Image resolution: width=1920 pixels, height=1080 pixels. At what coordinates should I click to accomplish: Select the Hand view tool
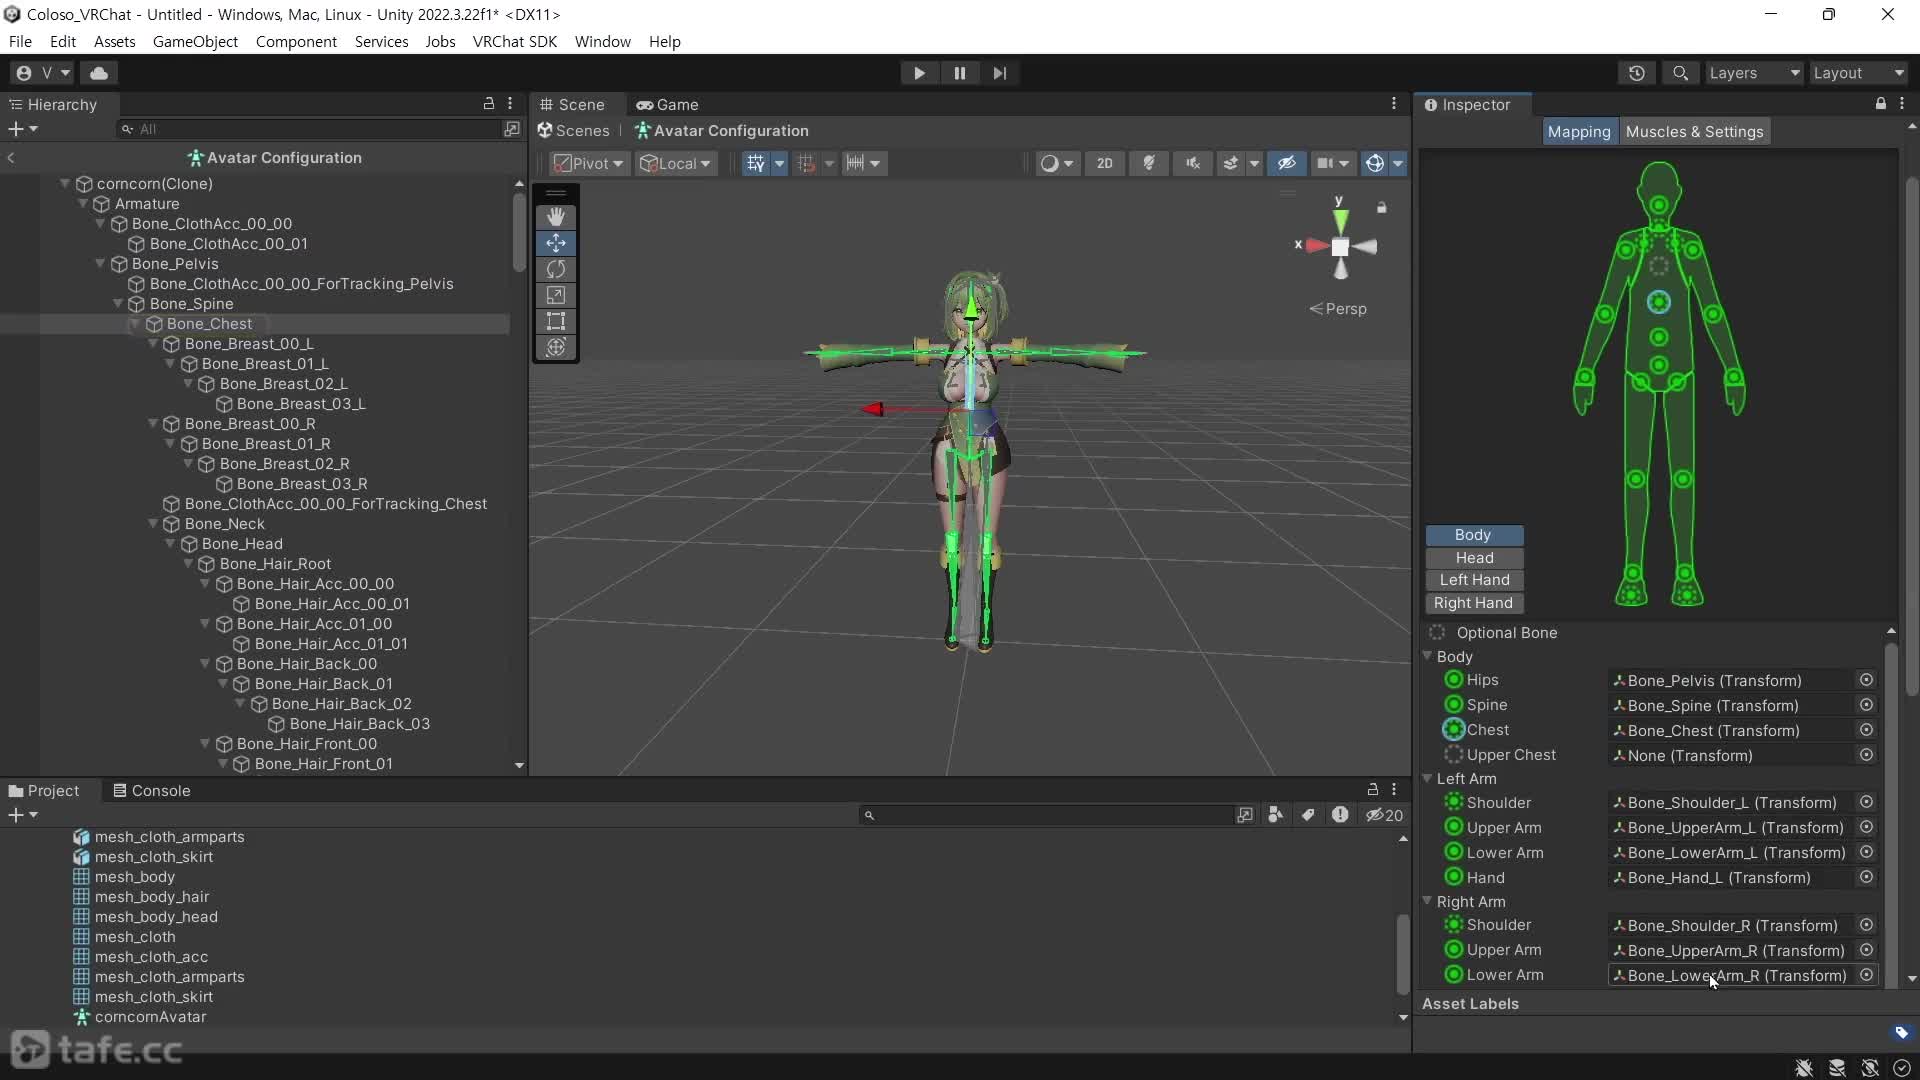tap(556, 216)
